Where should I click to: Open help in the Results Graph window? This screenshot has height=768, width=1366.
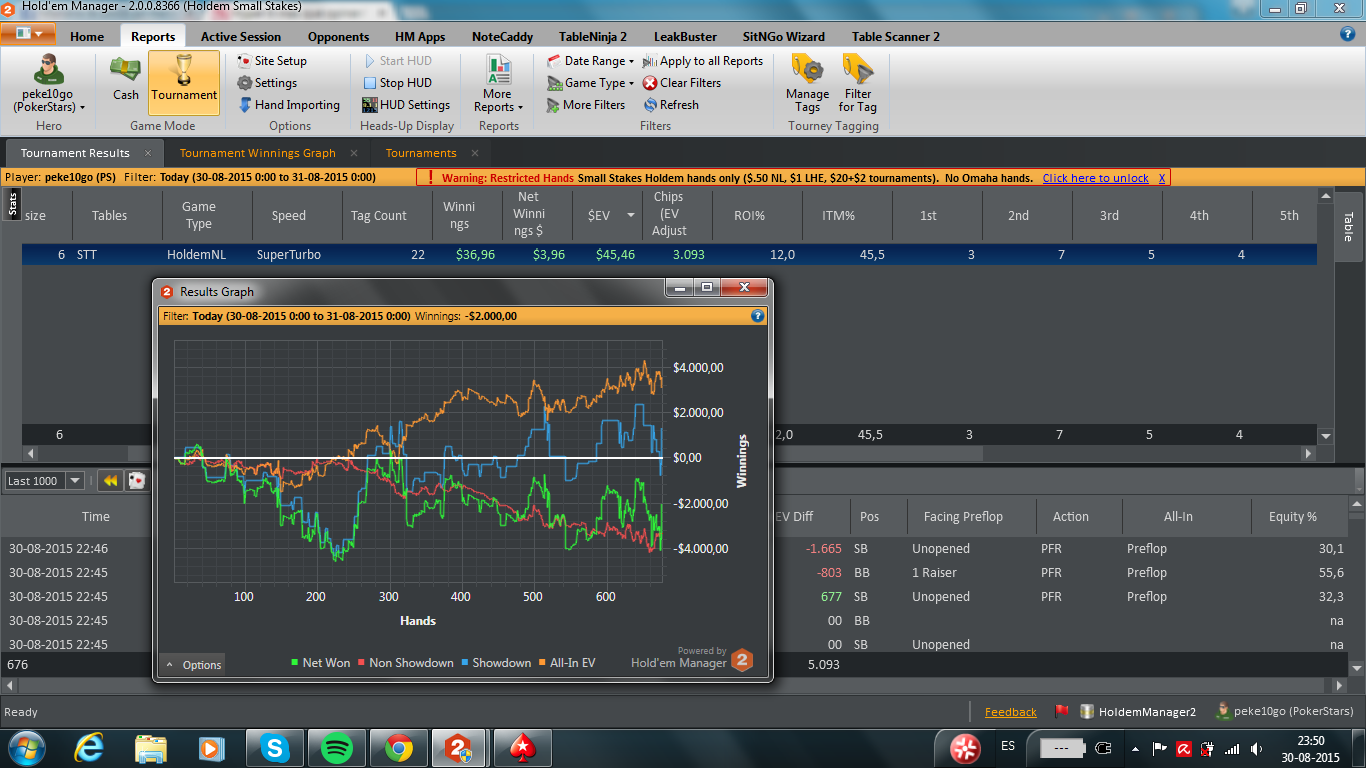[x=758, y=316]
